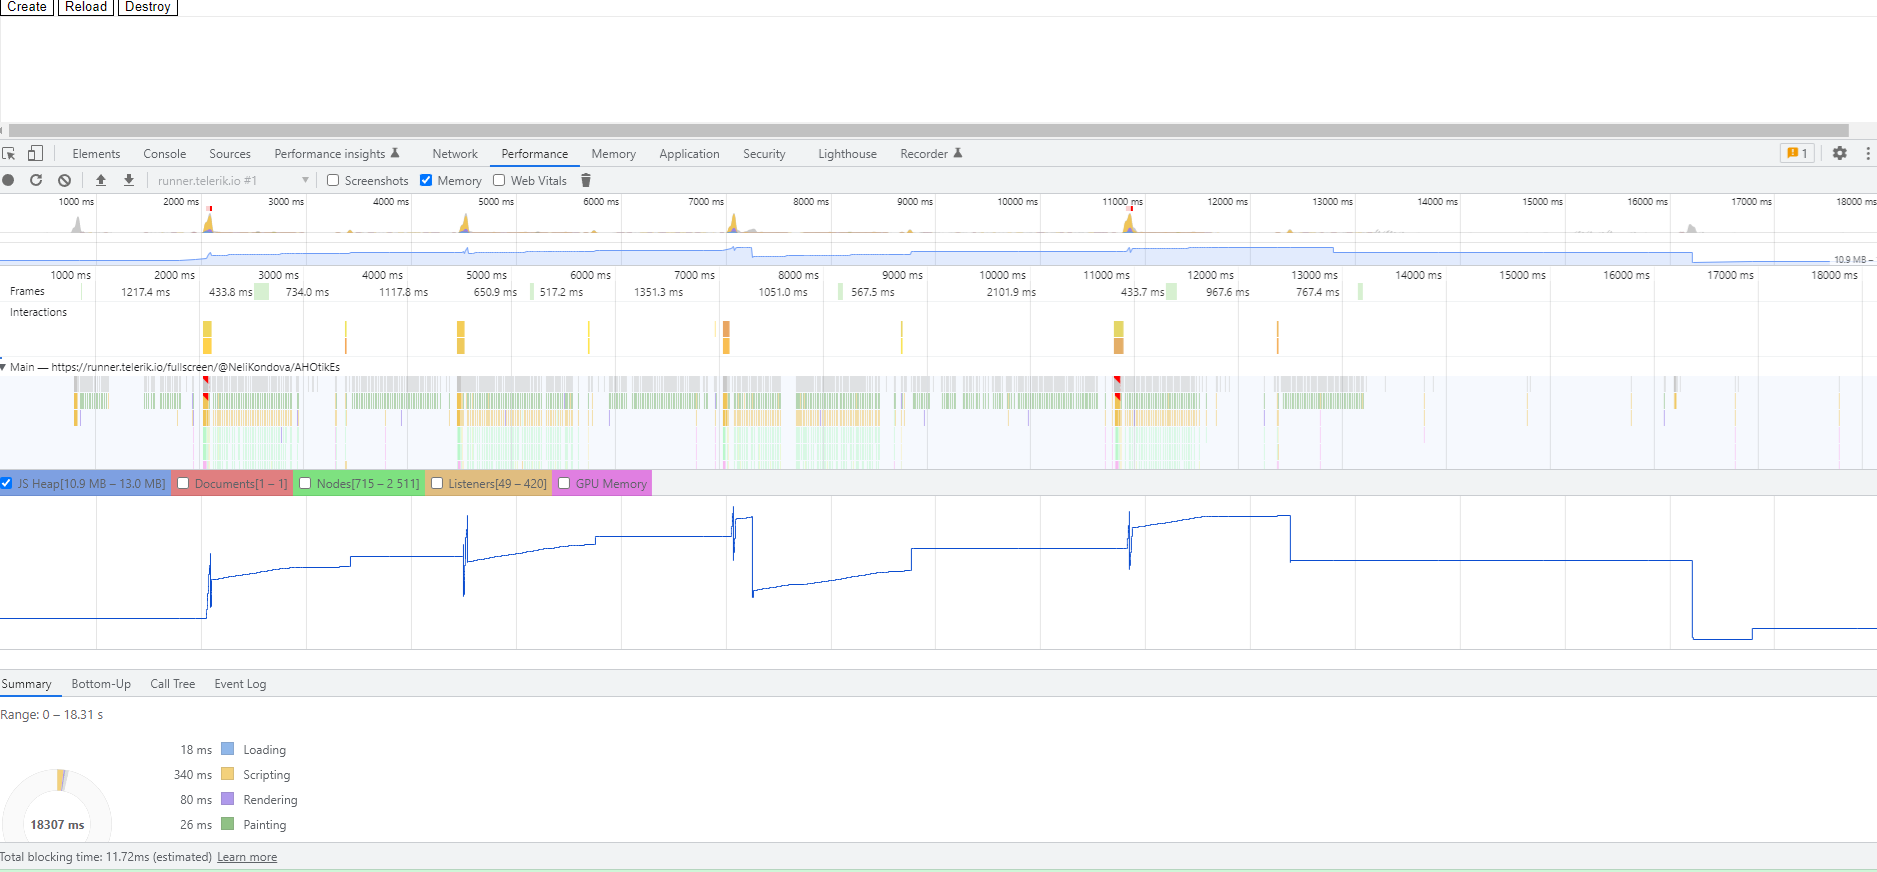
Task: Click the save profile download icon
Action: point(129,180)
